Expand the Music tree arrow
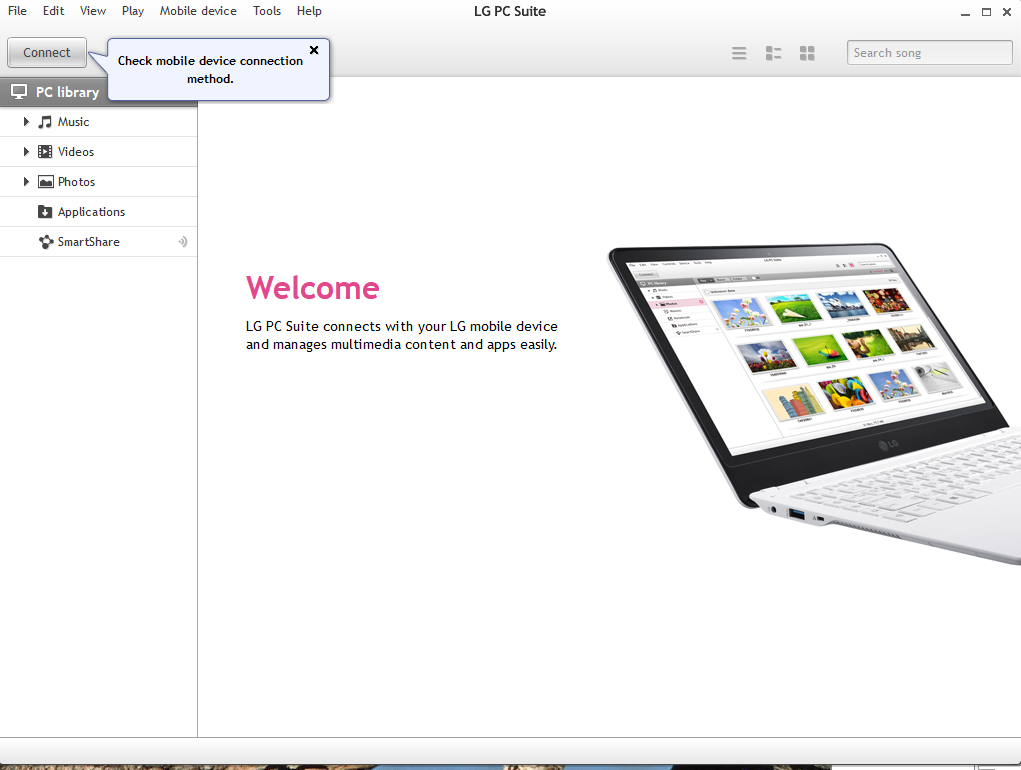Viewport: 1021px width, 770px height. [x=26, y=122]
